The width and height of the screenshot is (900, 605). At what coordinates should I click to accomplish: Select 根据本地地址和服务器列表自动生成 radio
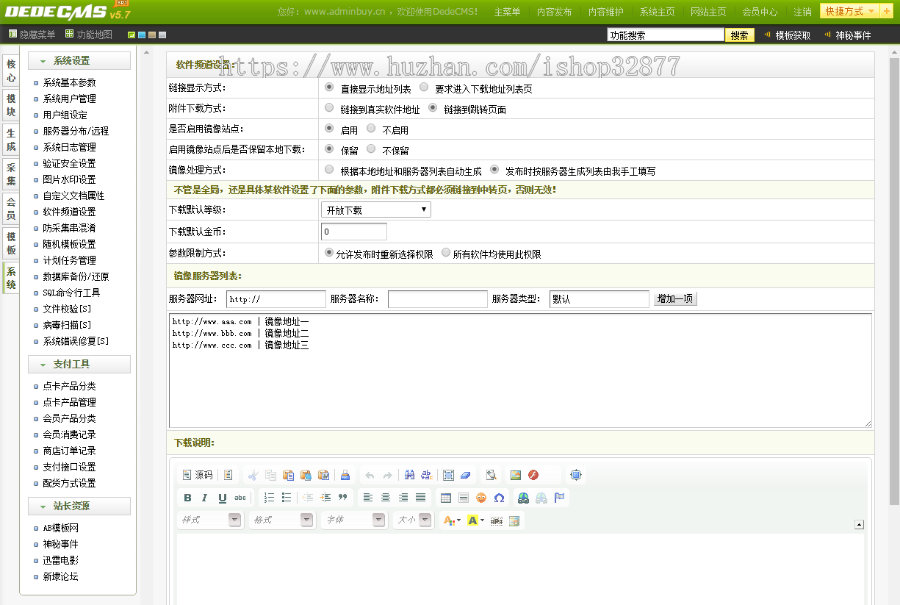pyautogui.click(x=329, y=170)
